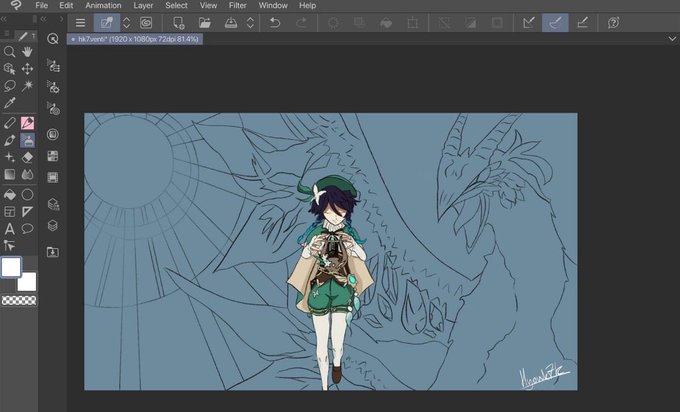Select the Zoom magnifier tool
Viewport: 680px width, 412px height.
click(9, 52)
